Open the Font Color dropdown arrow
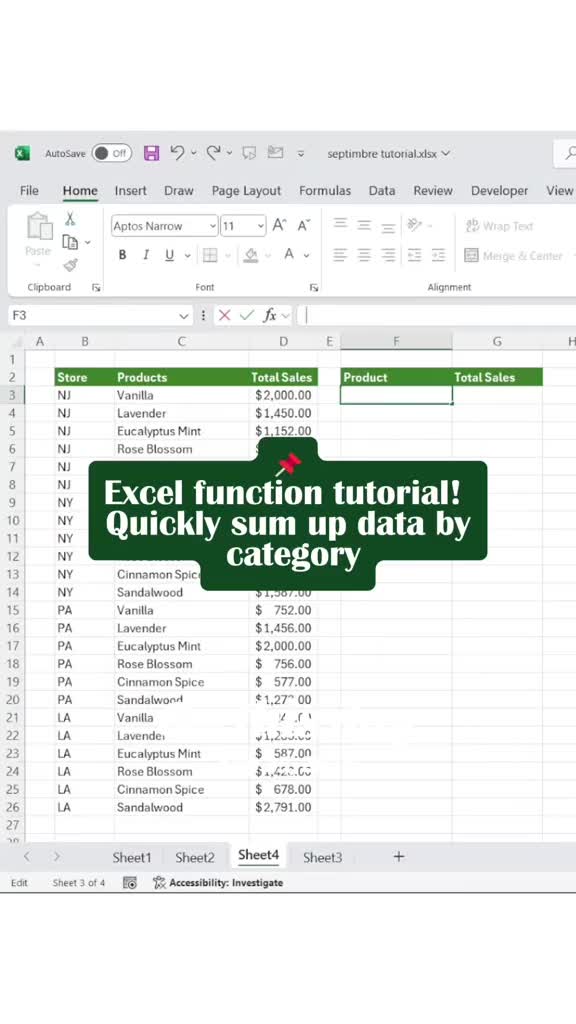 pos(306,255)
